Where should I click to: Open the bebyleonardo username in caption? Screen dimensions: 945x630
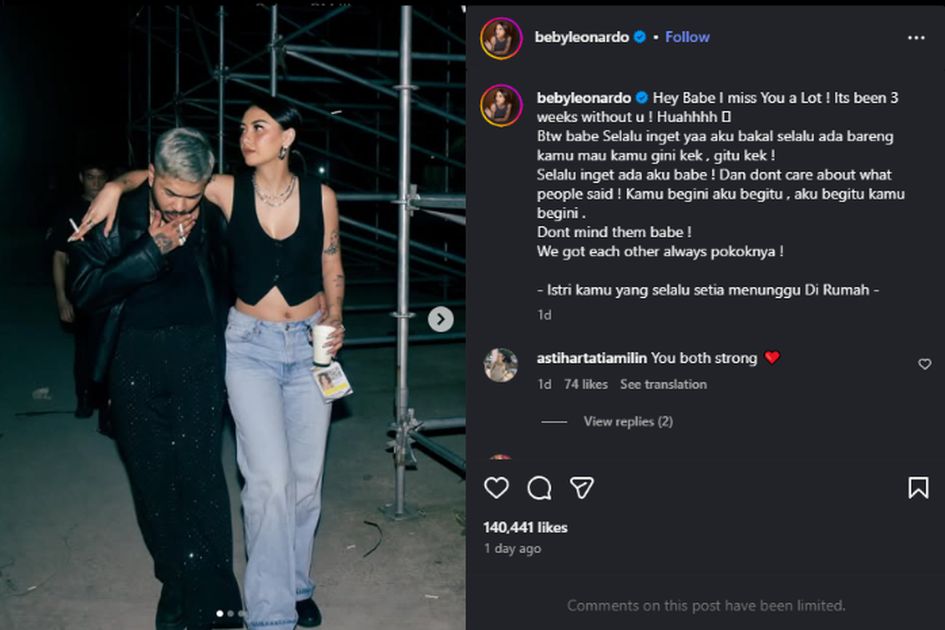(583, 98)
